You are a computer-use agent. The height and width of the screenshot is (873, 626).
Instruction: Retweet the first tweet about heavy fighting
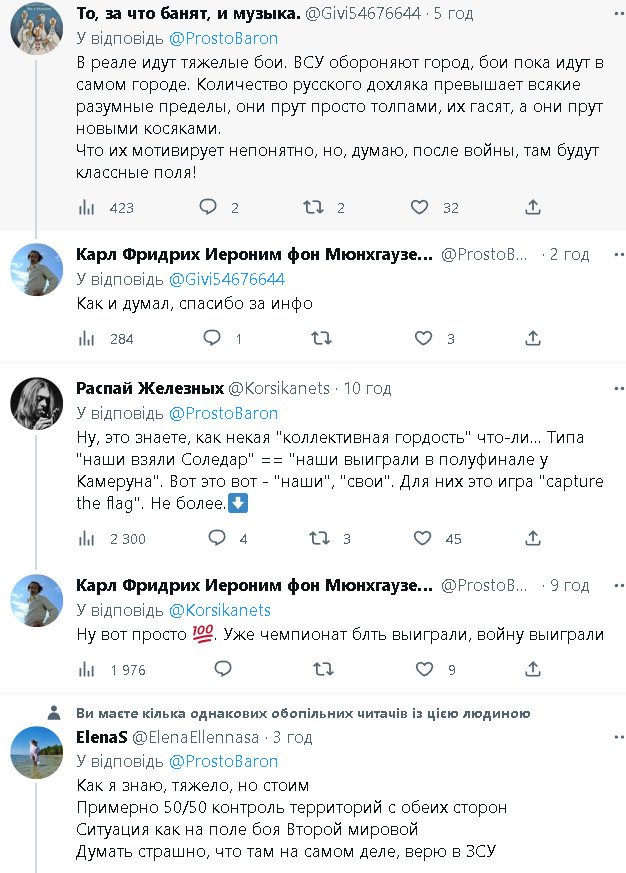point(313,207)
